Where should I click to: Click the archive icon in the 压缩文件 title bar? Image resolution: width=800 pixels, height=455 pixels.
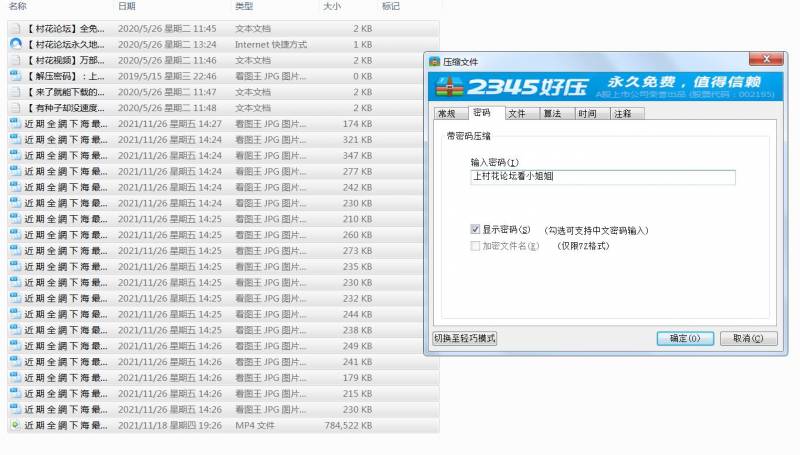pos(435,60)
